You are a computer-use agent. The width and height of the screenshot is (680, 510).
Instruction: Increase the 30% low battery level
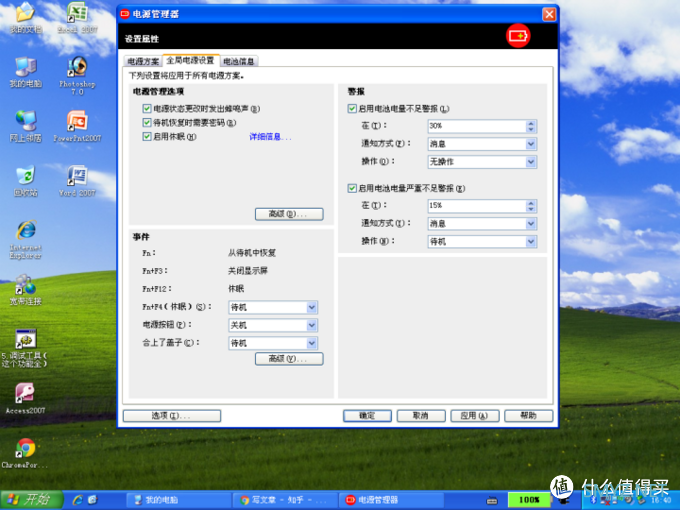pyautogui.click(x=531, y=123)
